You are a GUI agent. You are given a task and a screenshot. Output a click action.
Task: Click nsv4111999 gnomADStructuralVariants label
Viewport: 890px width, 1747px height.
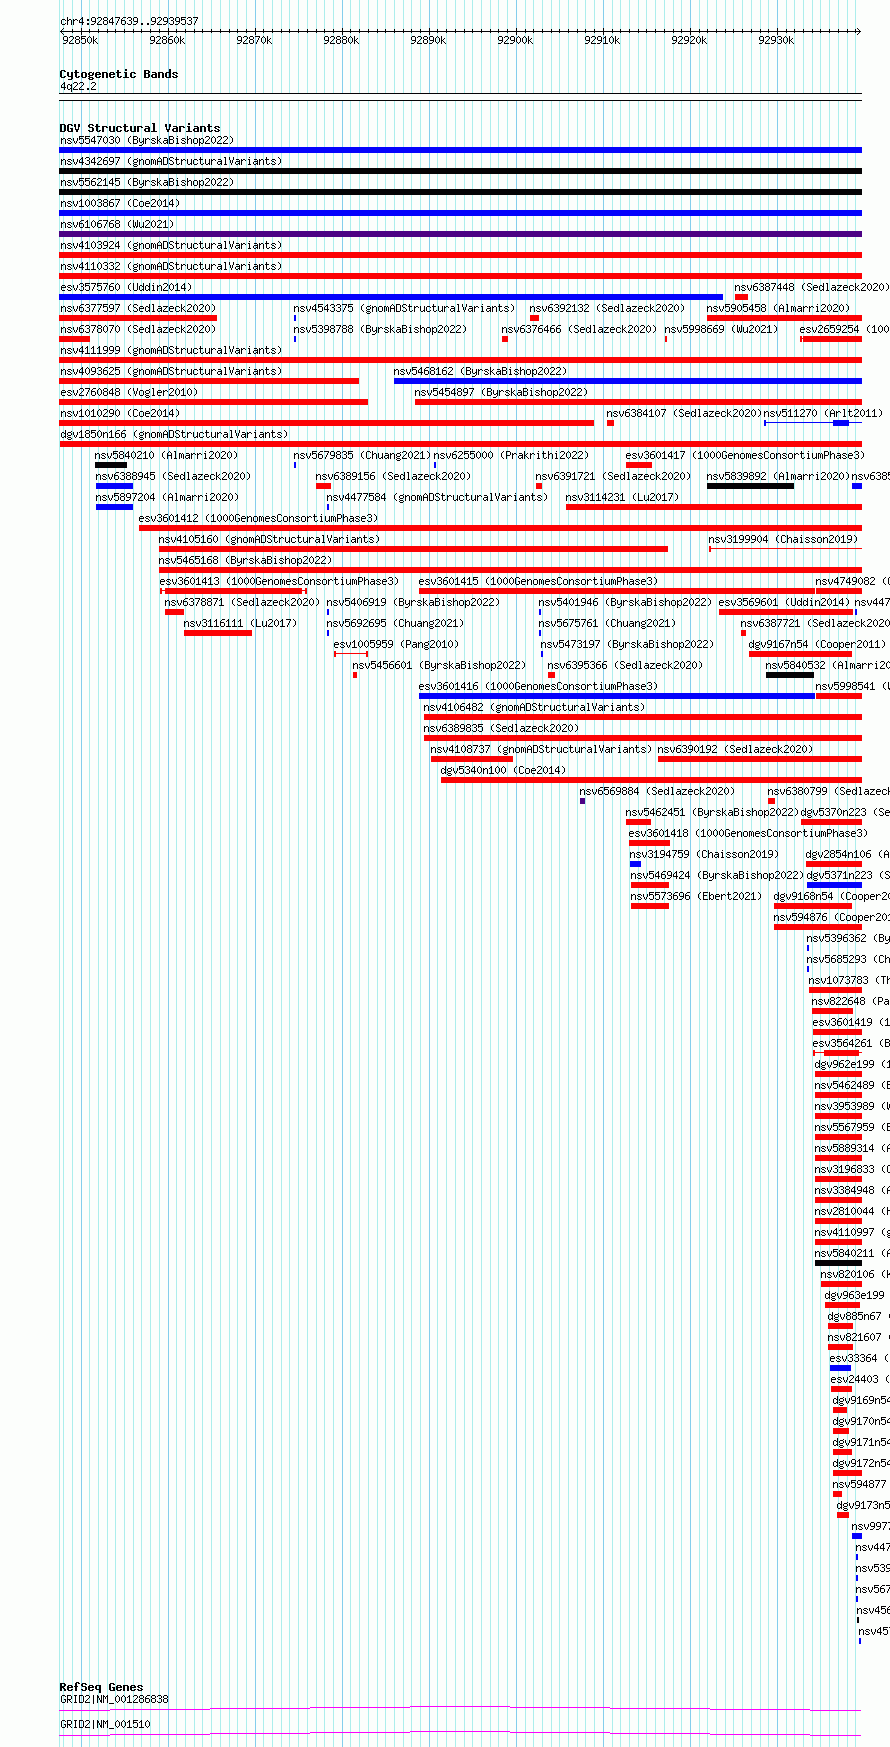tap(171, 351)
